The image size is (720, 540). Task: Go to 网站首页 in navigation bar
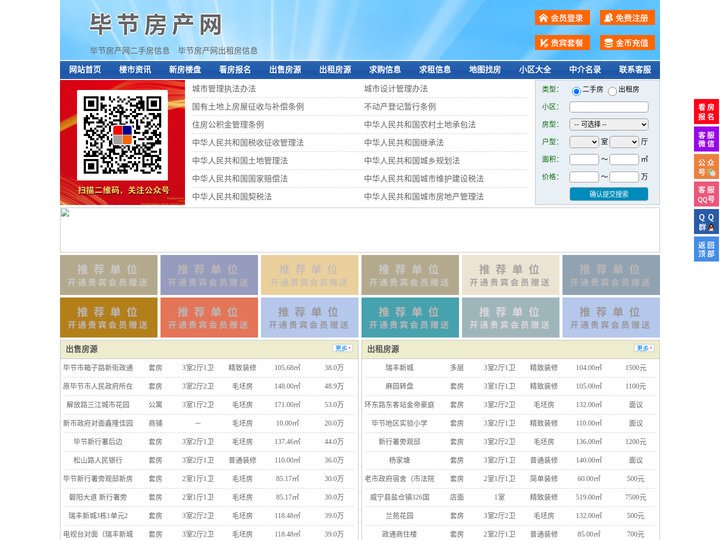coord(85,70)
